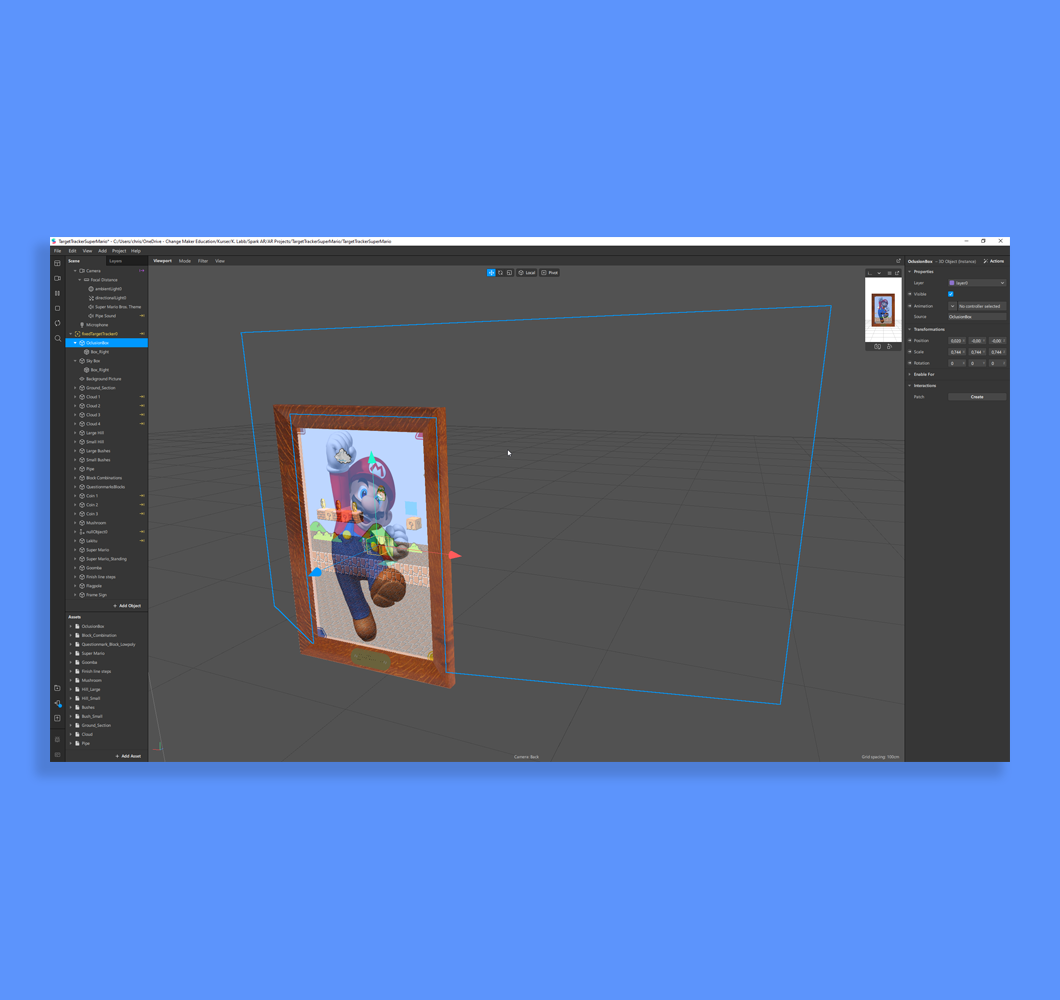Collapse the Properties section

click(909, 272)
